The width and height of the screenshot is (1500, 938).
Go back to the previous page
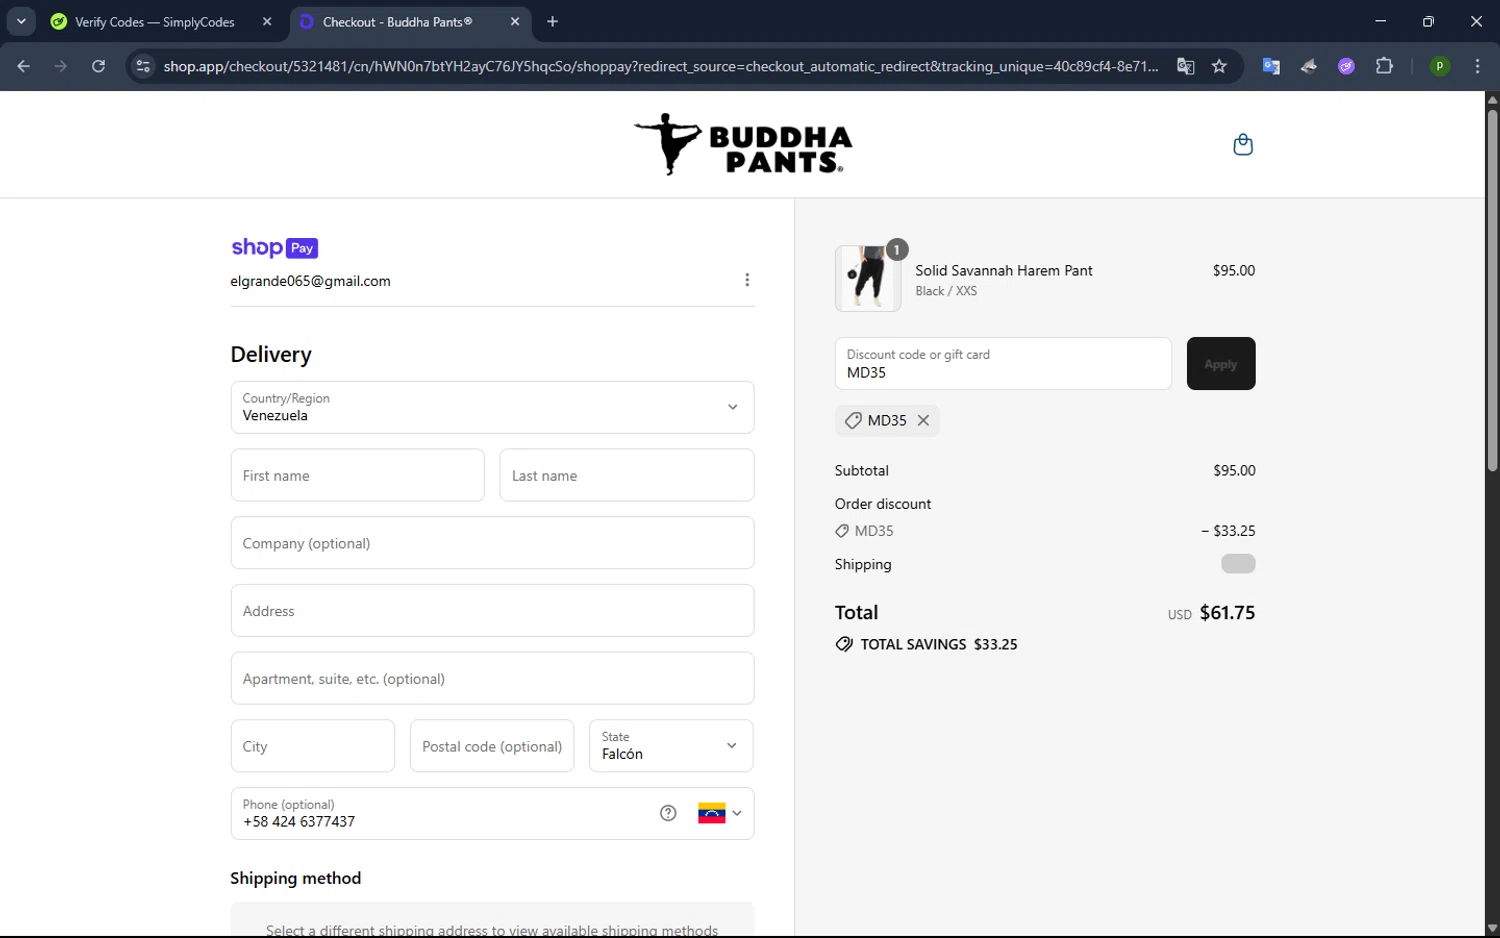[24, 66]
